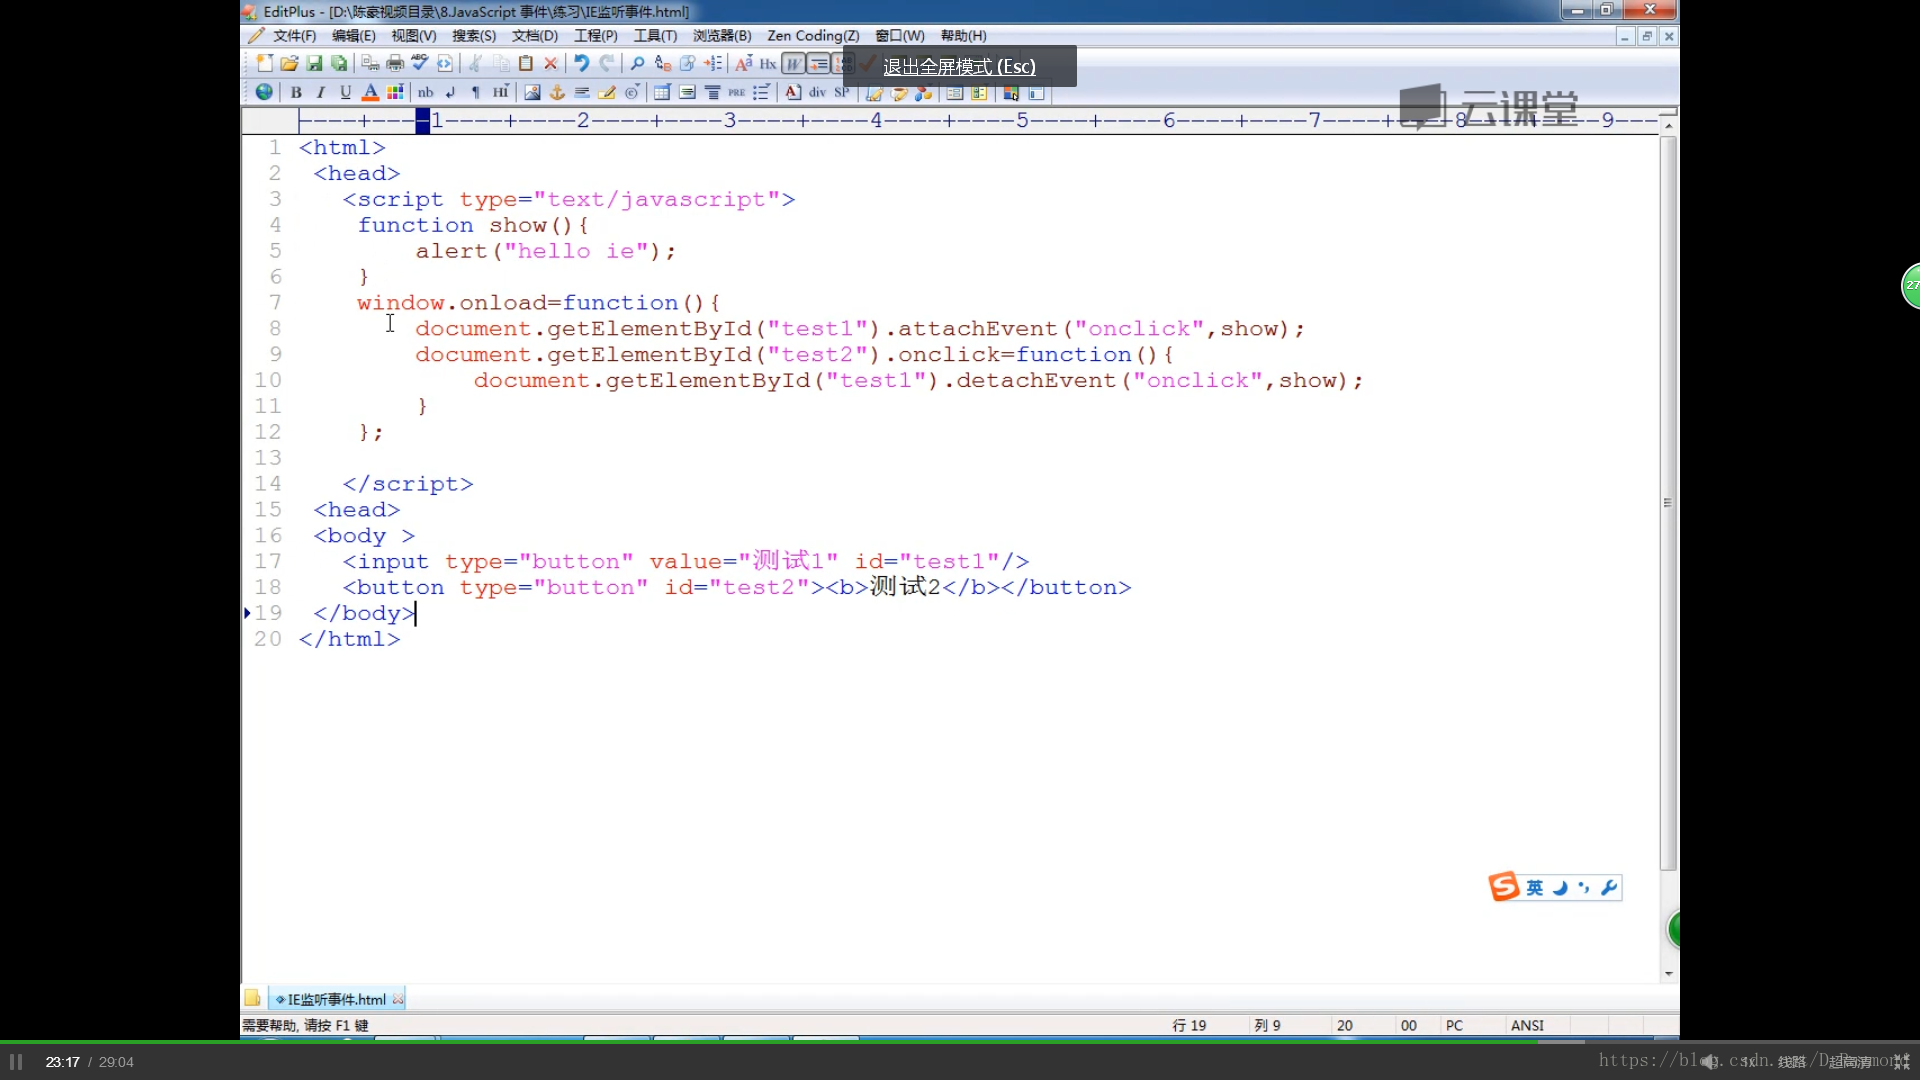Insert div tag icon
Viewport: 1920px width, 1080px height.
click(818, 92)
